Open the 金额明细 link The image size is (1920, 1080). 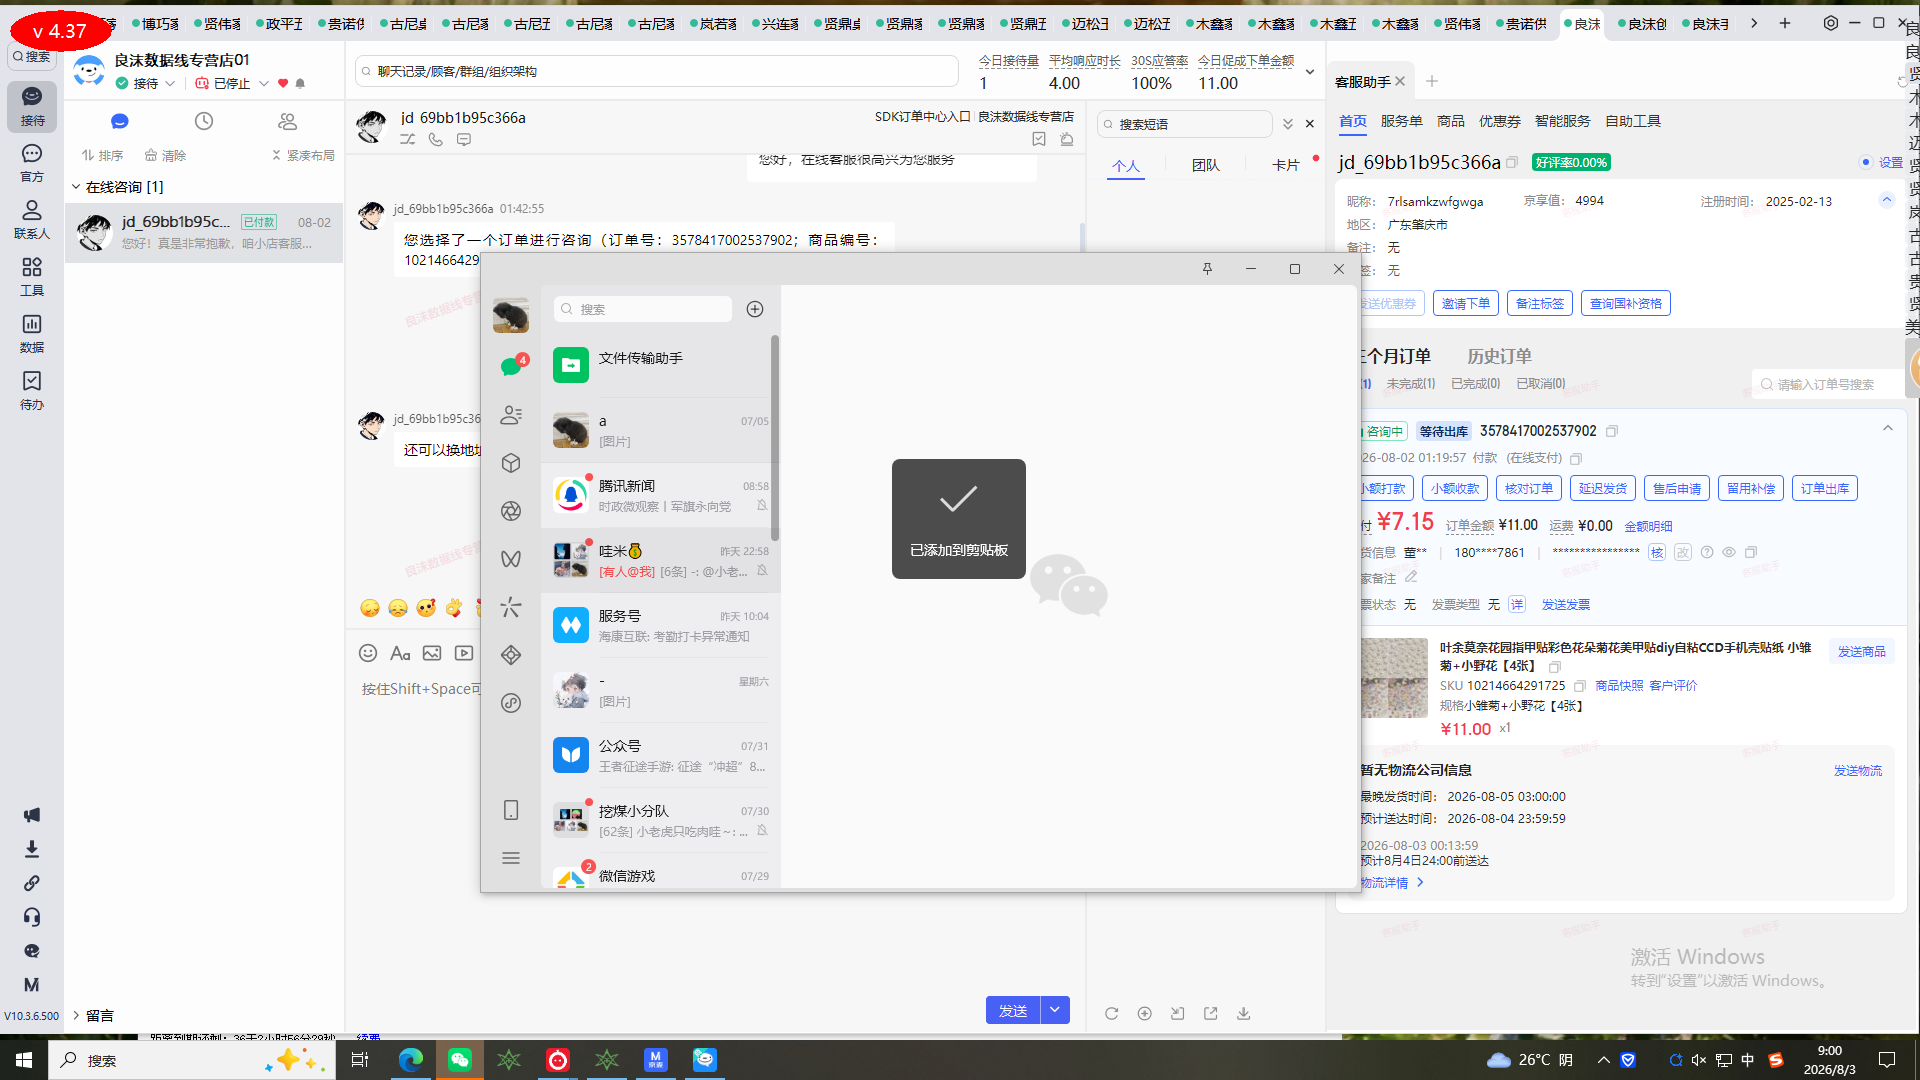[1648, 526]
